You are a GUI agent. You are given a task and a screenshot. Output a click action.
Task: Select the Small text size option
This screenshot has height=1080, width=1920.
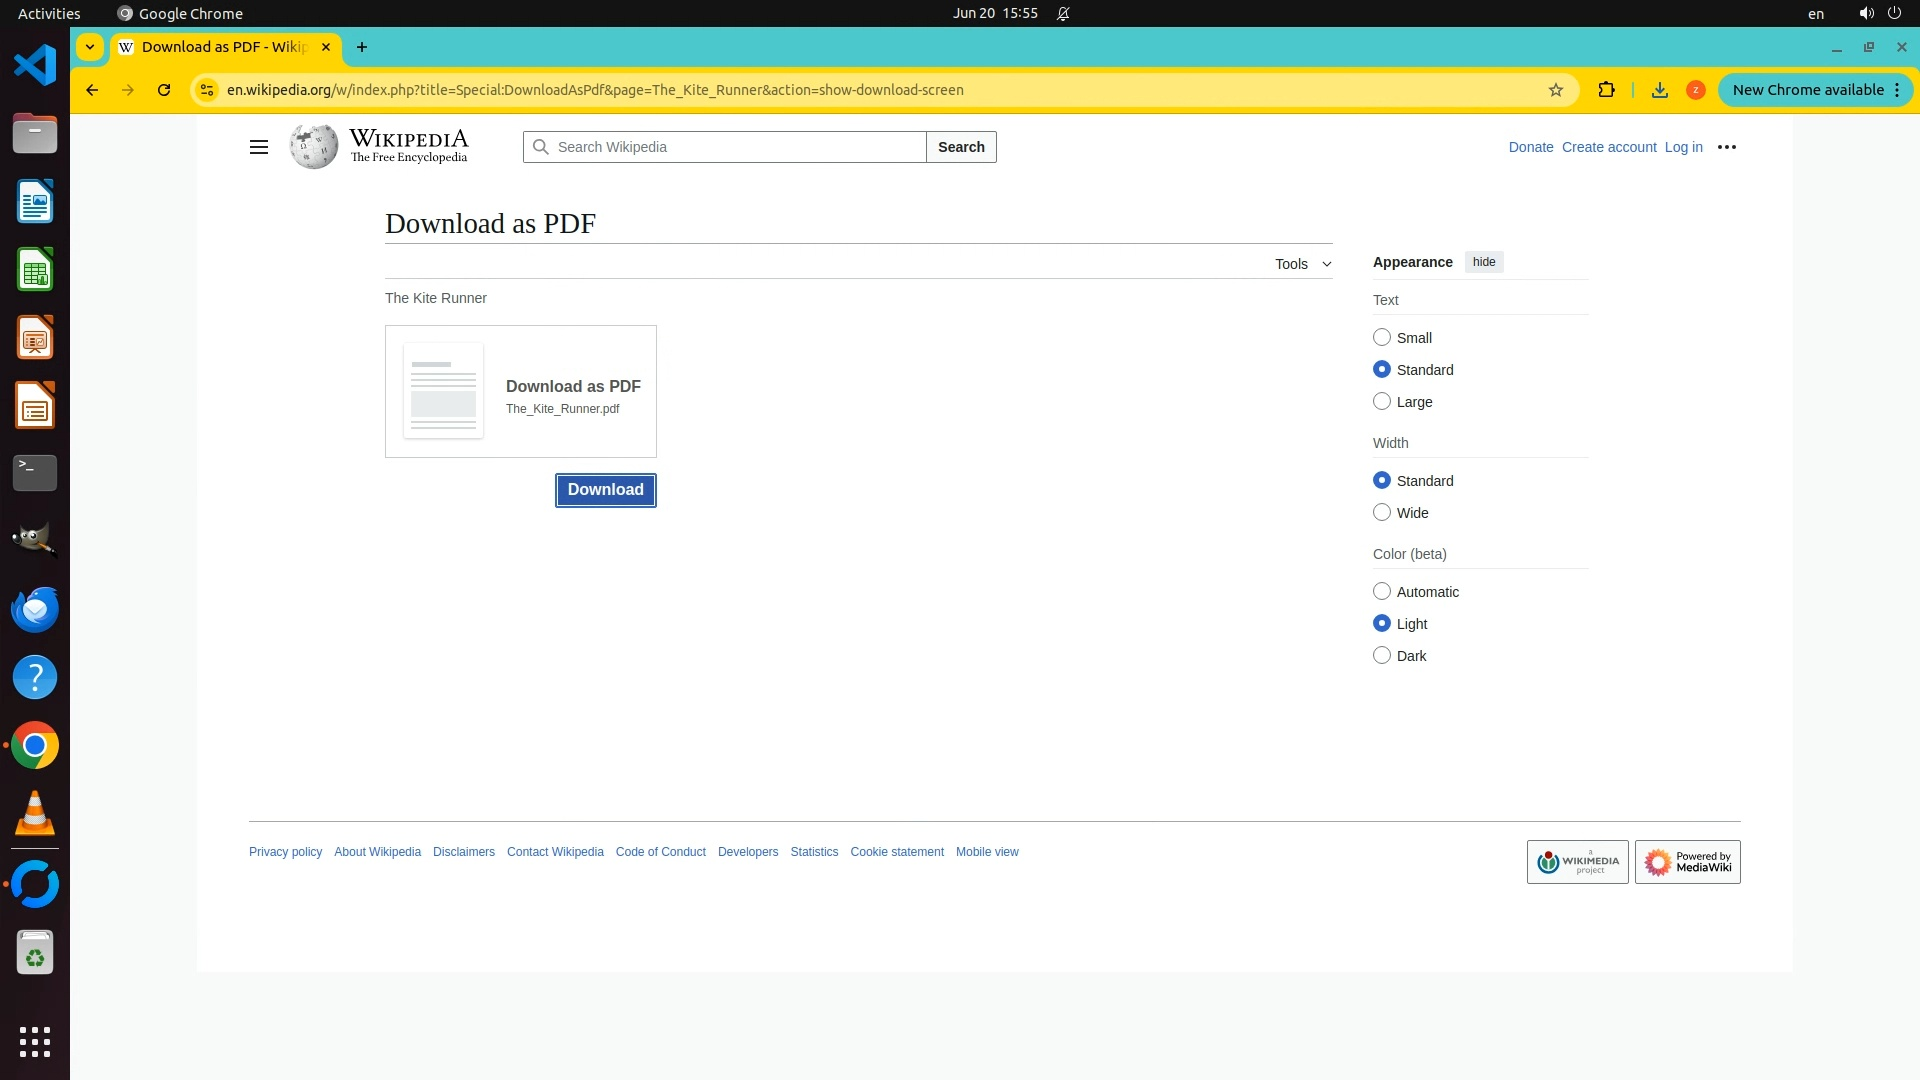pyautogui.click(x=1382, y=338)
